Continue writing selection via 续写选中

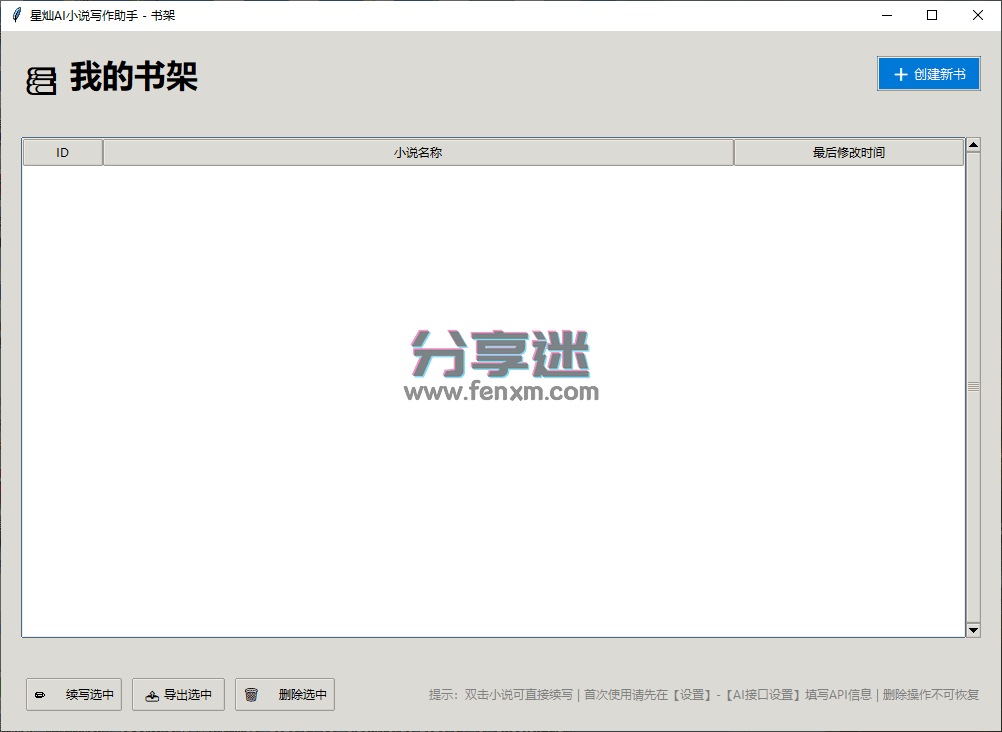pos(73,694)
